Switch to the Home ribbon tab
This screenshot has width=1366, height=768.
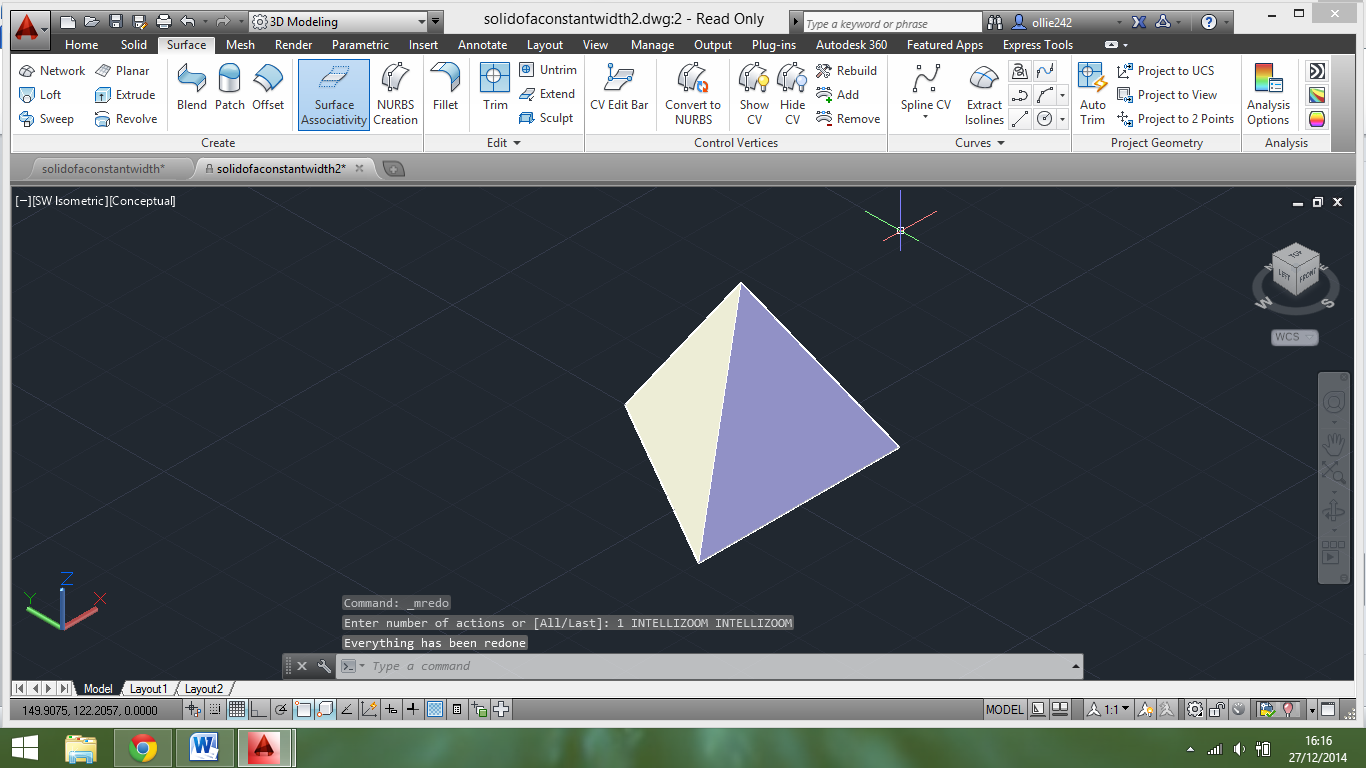click(82, 45)
